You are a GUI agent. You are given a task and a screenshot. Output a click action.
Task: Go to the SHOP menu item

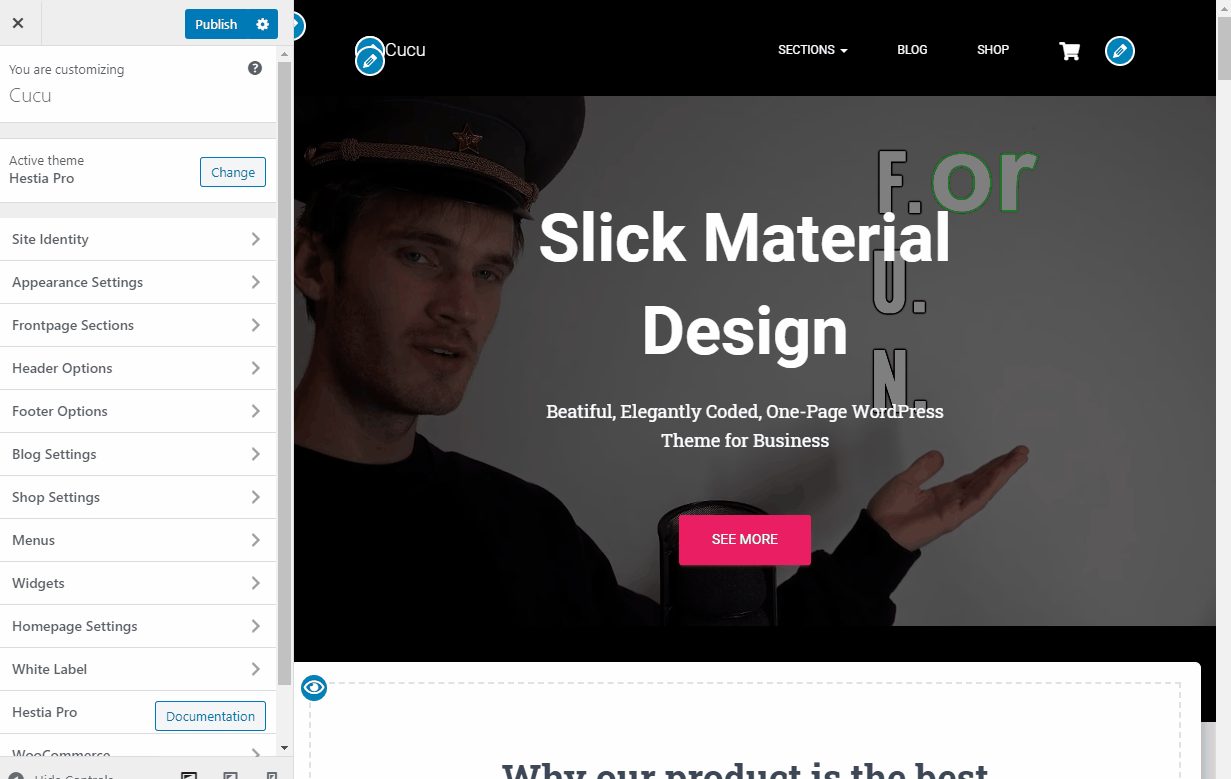click(993, 50)
